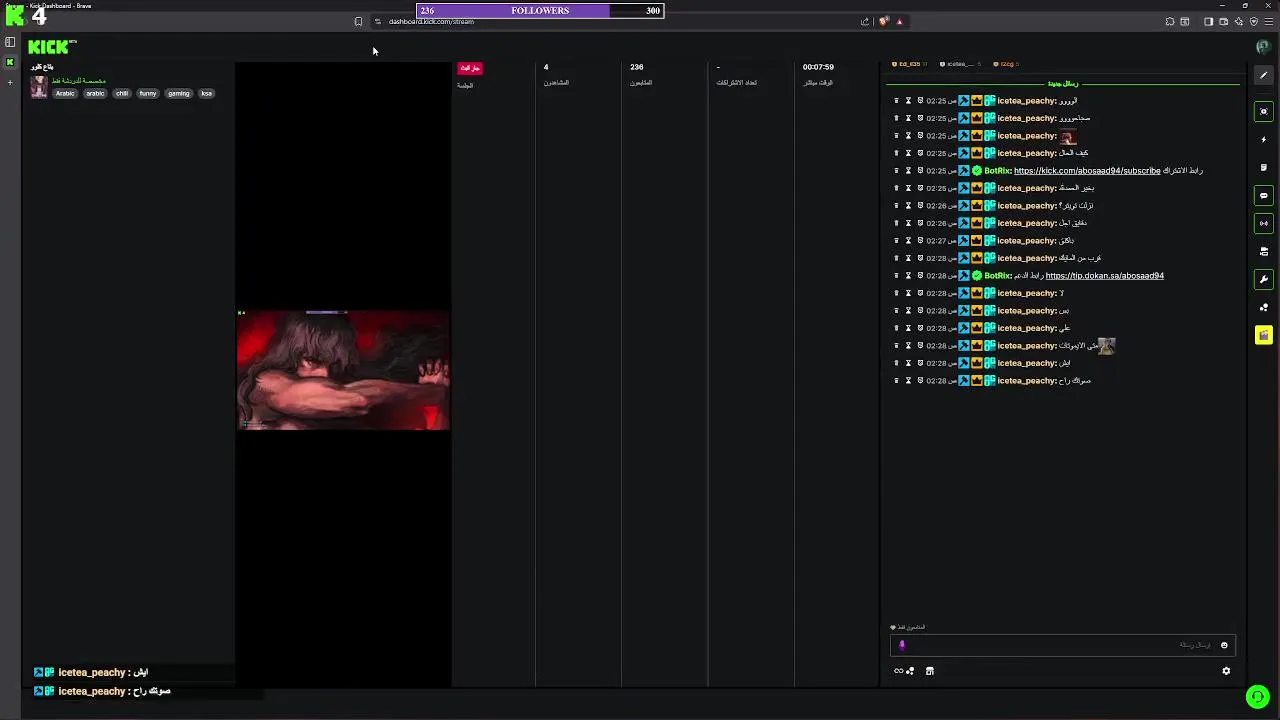The width and height of the screenshot is (1280, 720).
Task: Click the user profile avatar top right
Action: [x=1264, y=47]
